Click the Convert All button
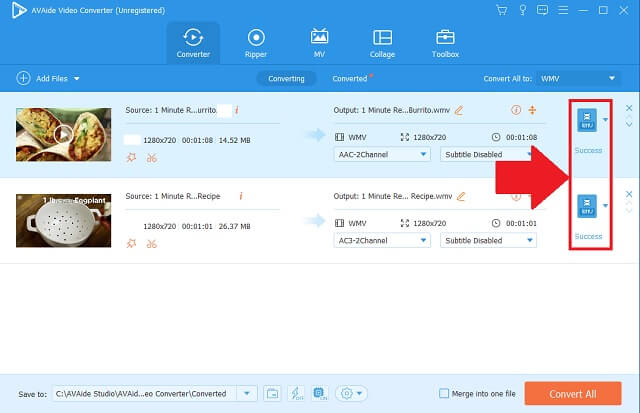 pos(573,394)
